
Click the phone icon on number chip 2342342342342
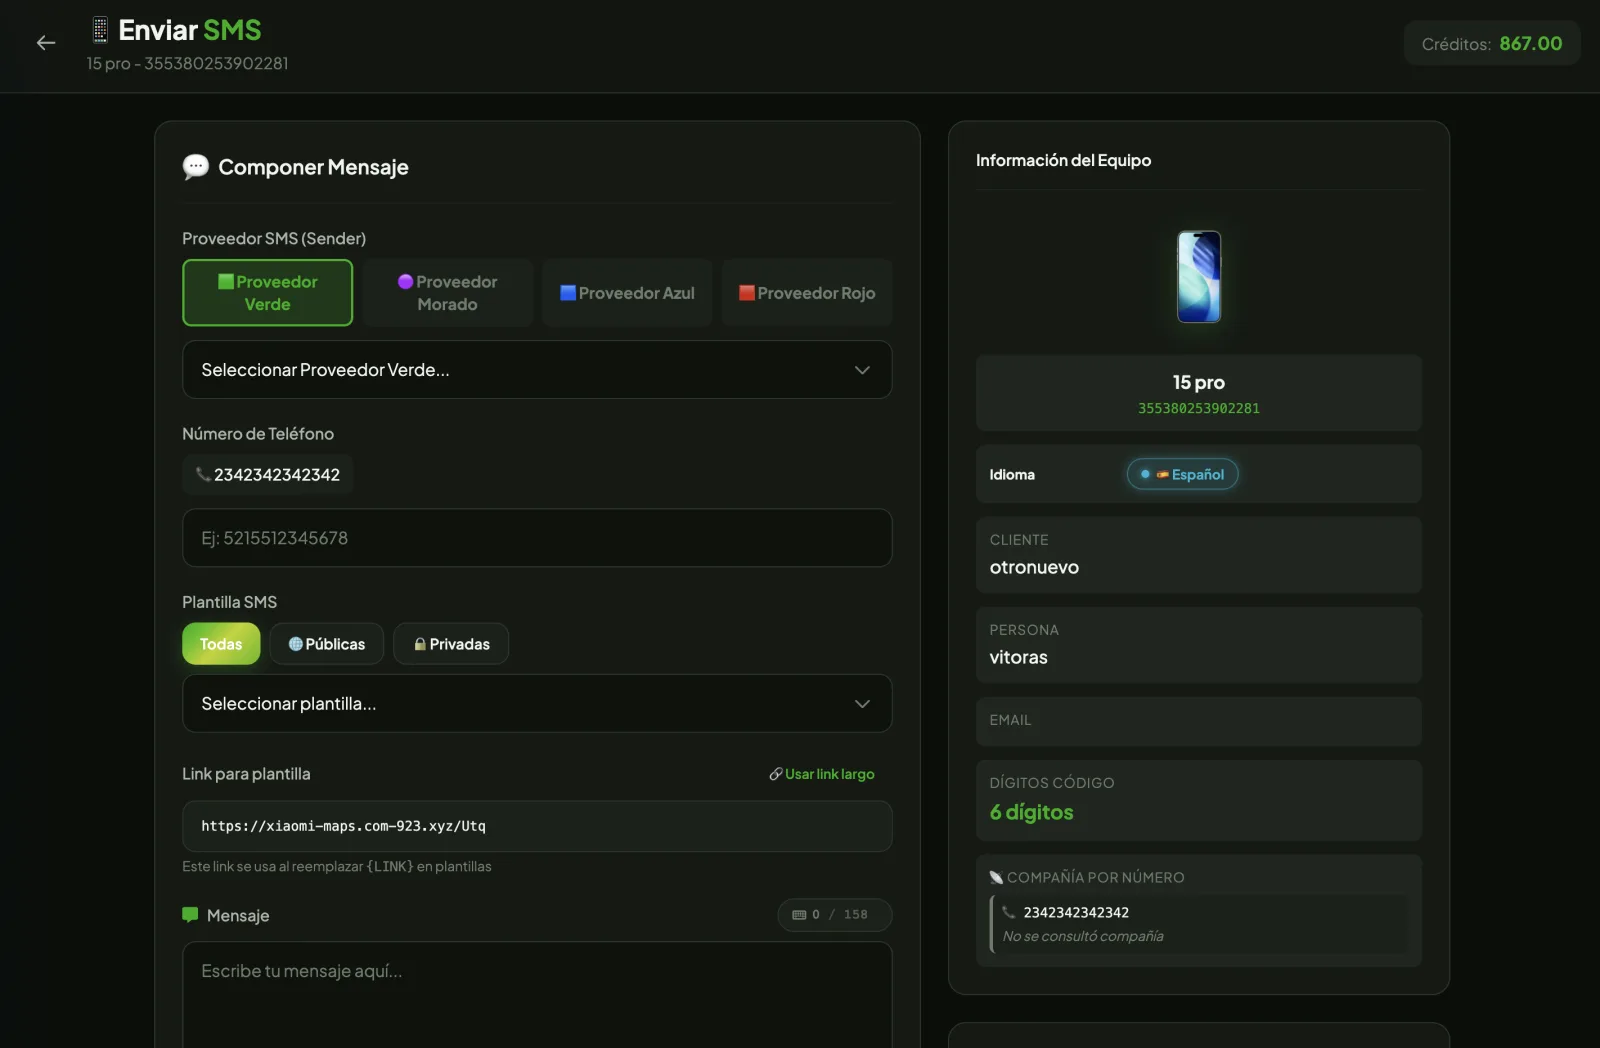203,475
